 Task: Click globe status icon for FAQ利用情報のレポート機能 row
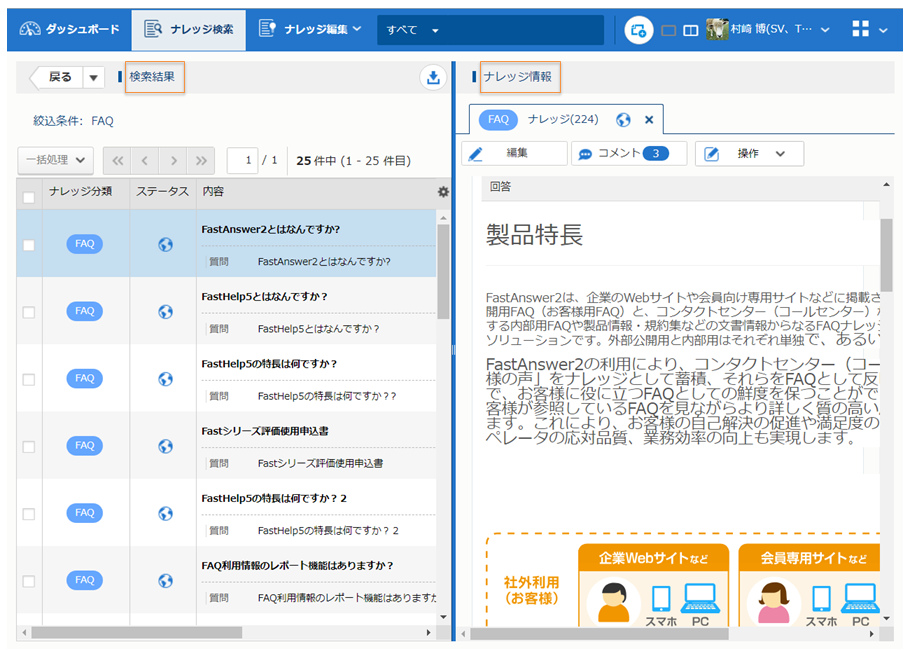coord(165,581)
